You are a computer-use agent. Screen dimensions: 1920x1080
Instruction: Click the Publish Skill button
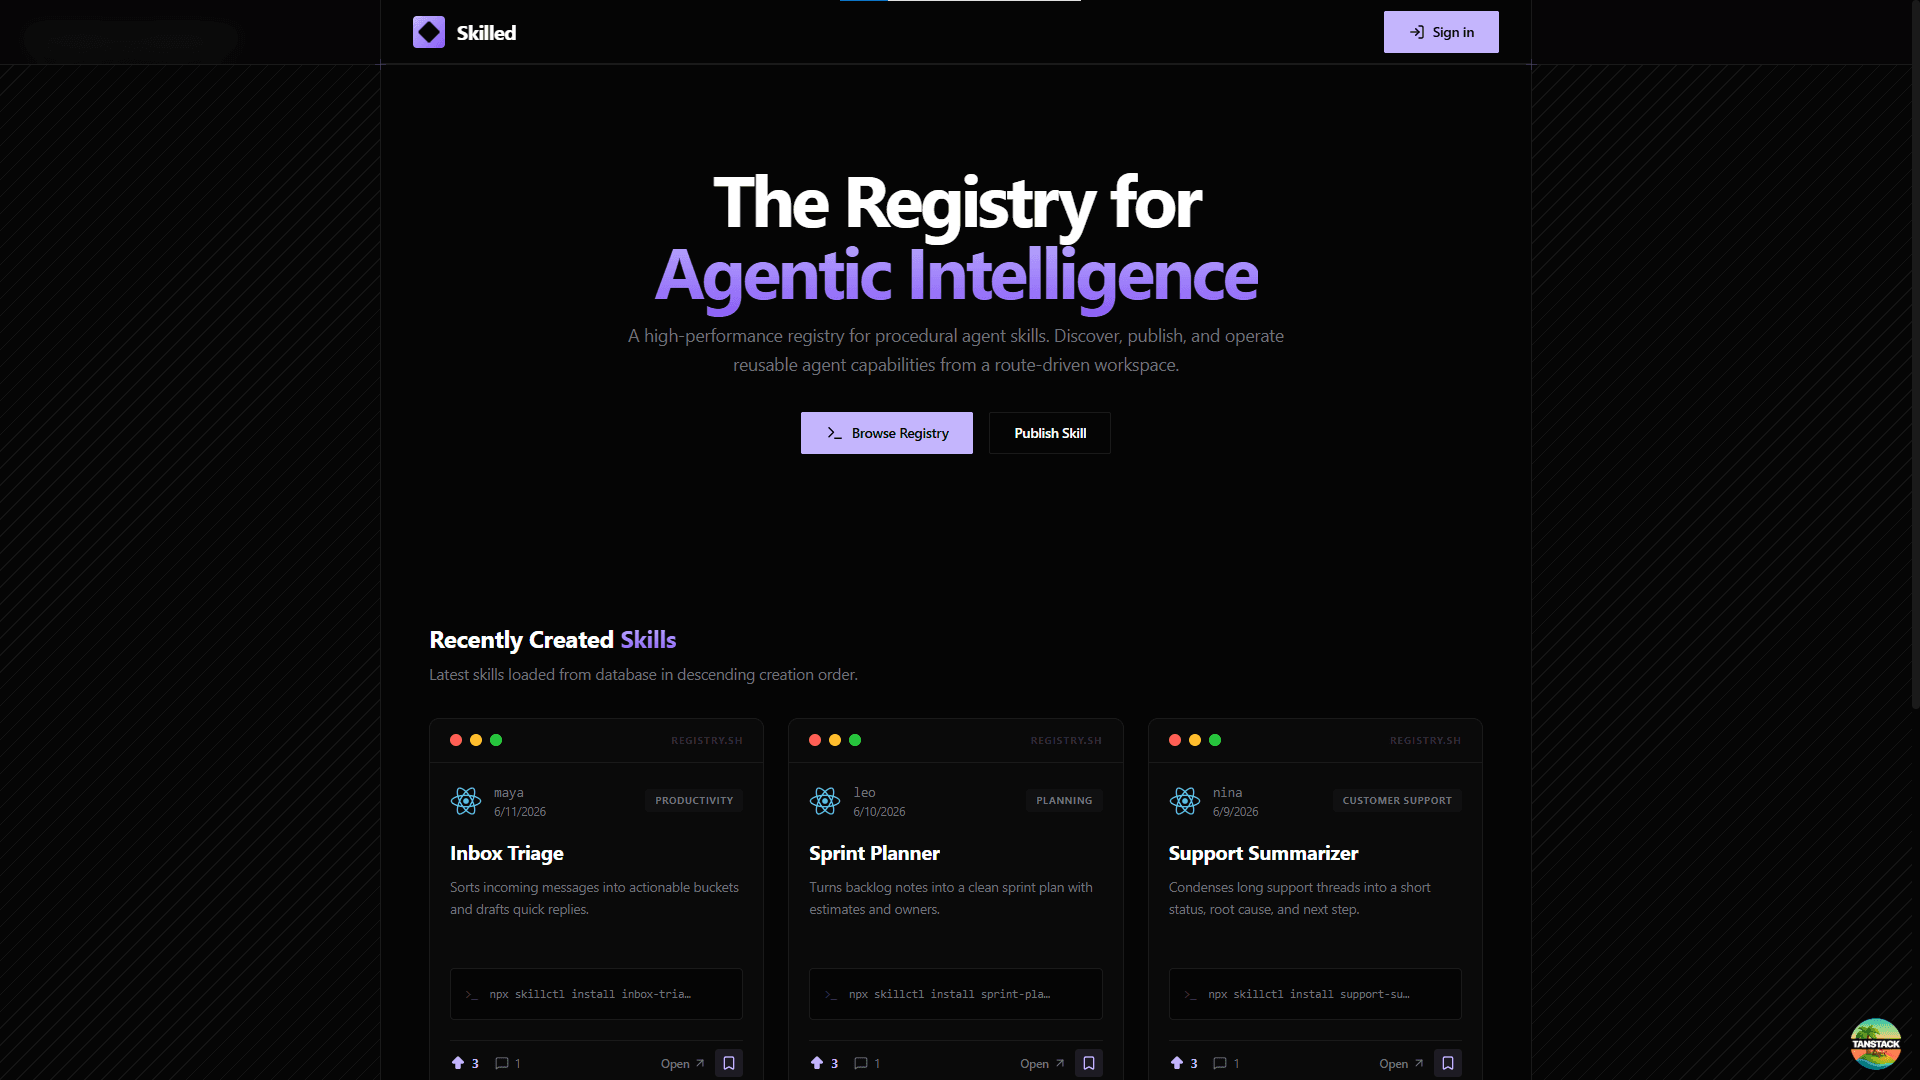pos(1050,433)
